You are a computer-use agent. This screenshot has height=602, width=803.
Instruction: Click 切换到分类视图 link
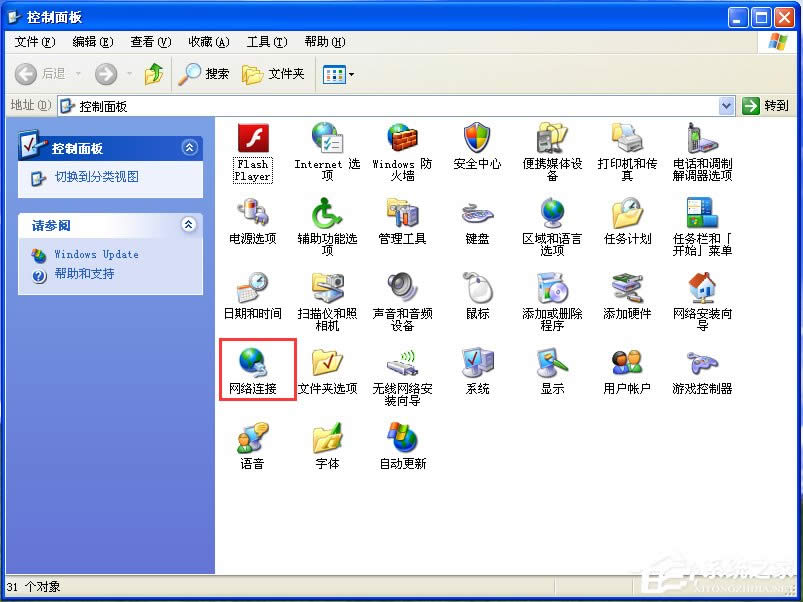96,177
